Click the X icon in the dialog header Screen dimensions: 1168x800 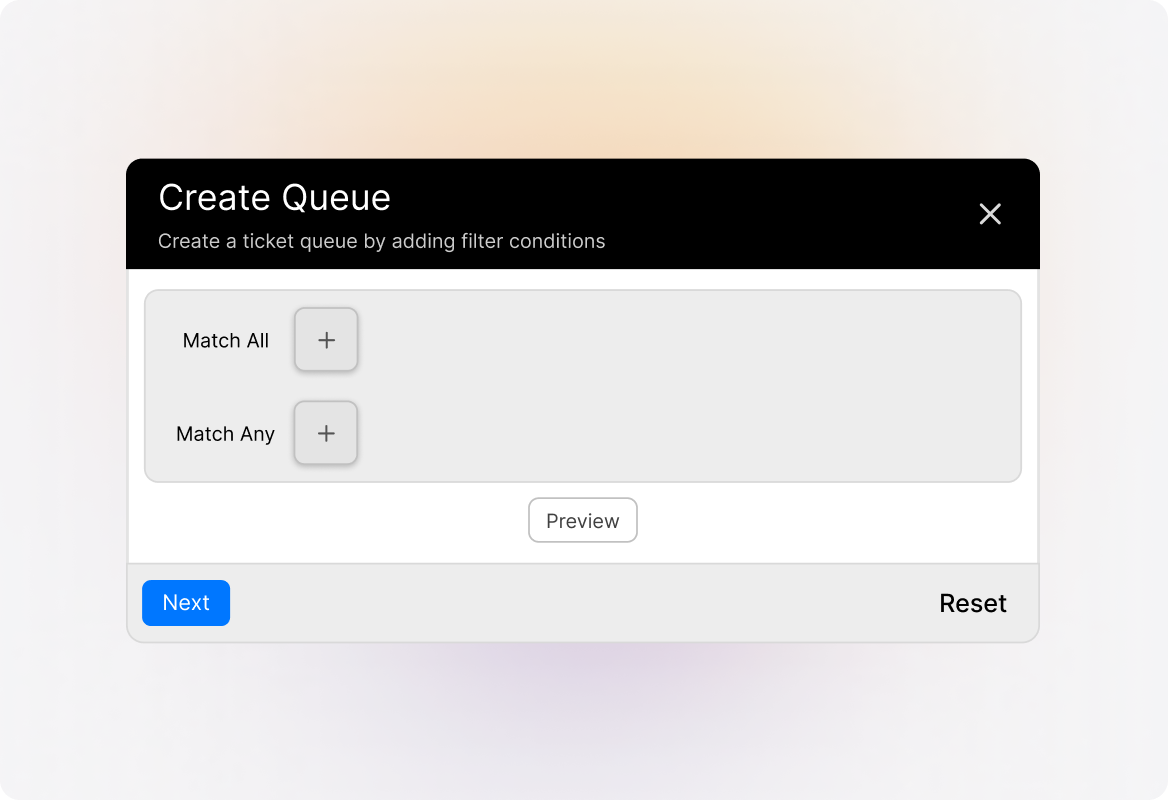[x=990, y=214]
